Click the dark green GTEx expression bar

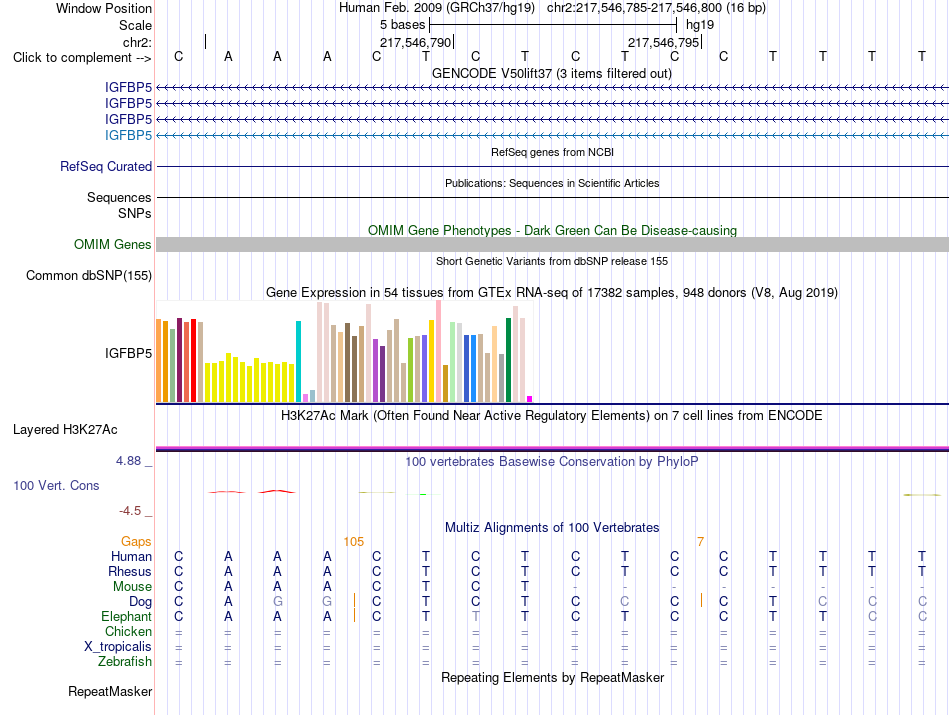pyautogui.click(x=508, y=360)
